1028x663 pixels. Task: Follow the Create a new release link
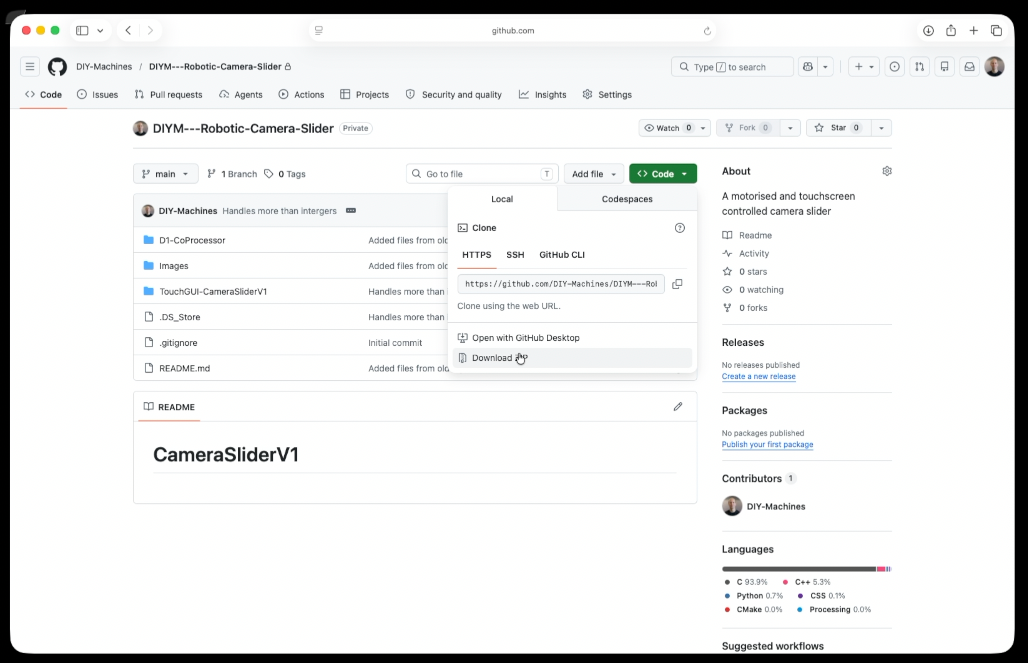tap(759, 376)
